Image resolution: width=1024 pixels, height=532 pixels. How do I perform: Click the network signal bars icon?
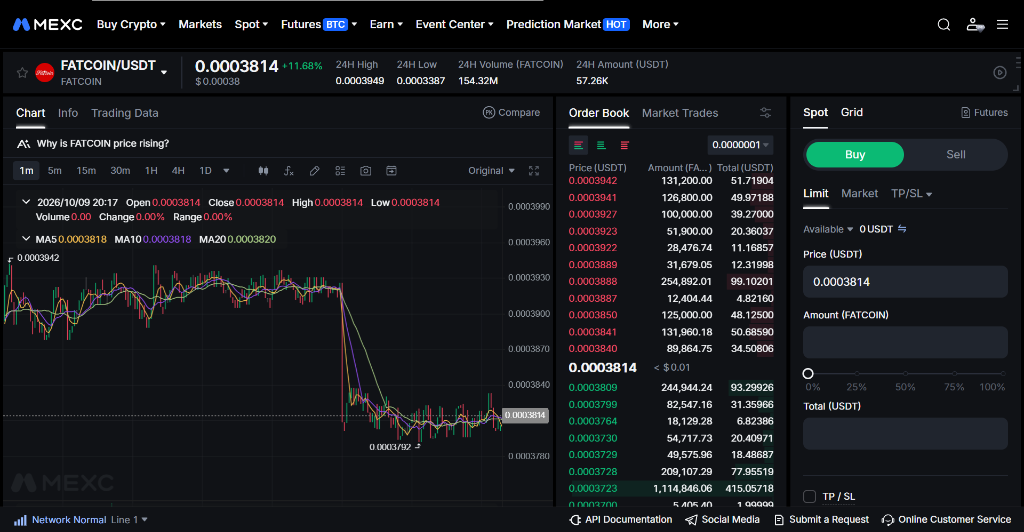point(20,520)
